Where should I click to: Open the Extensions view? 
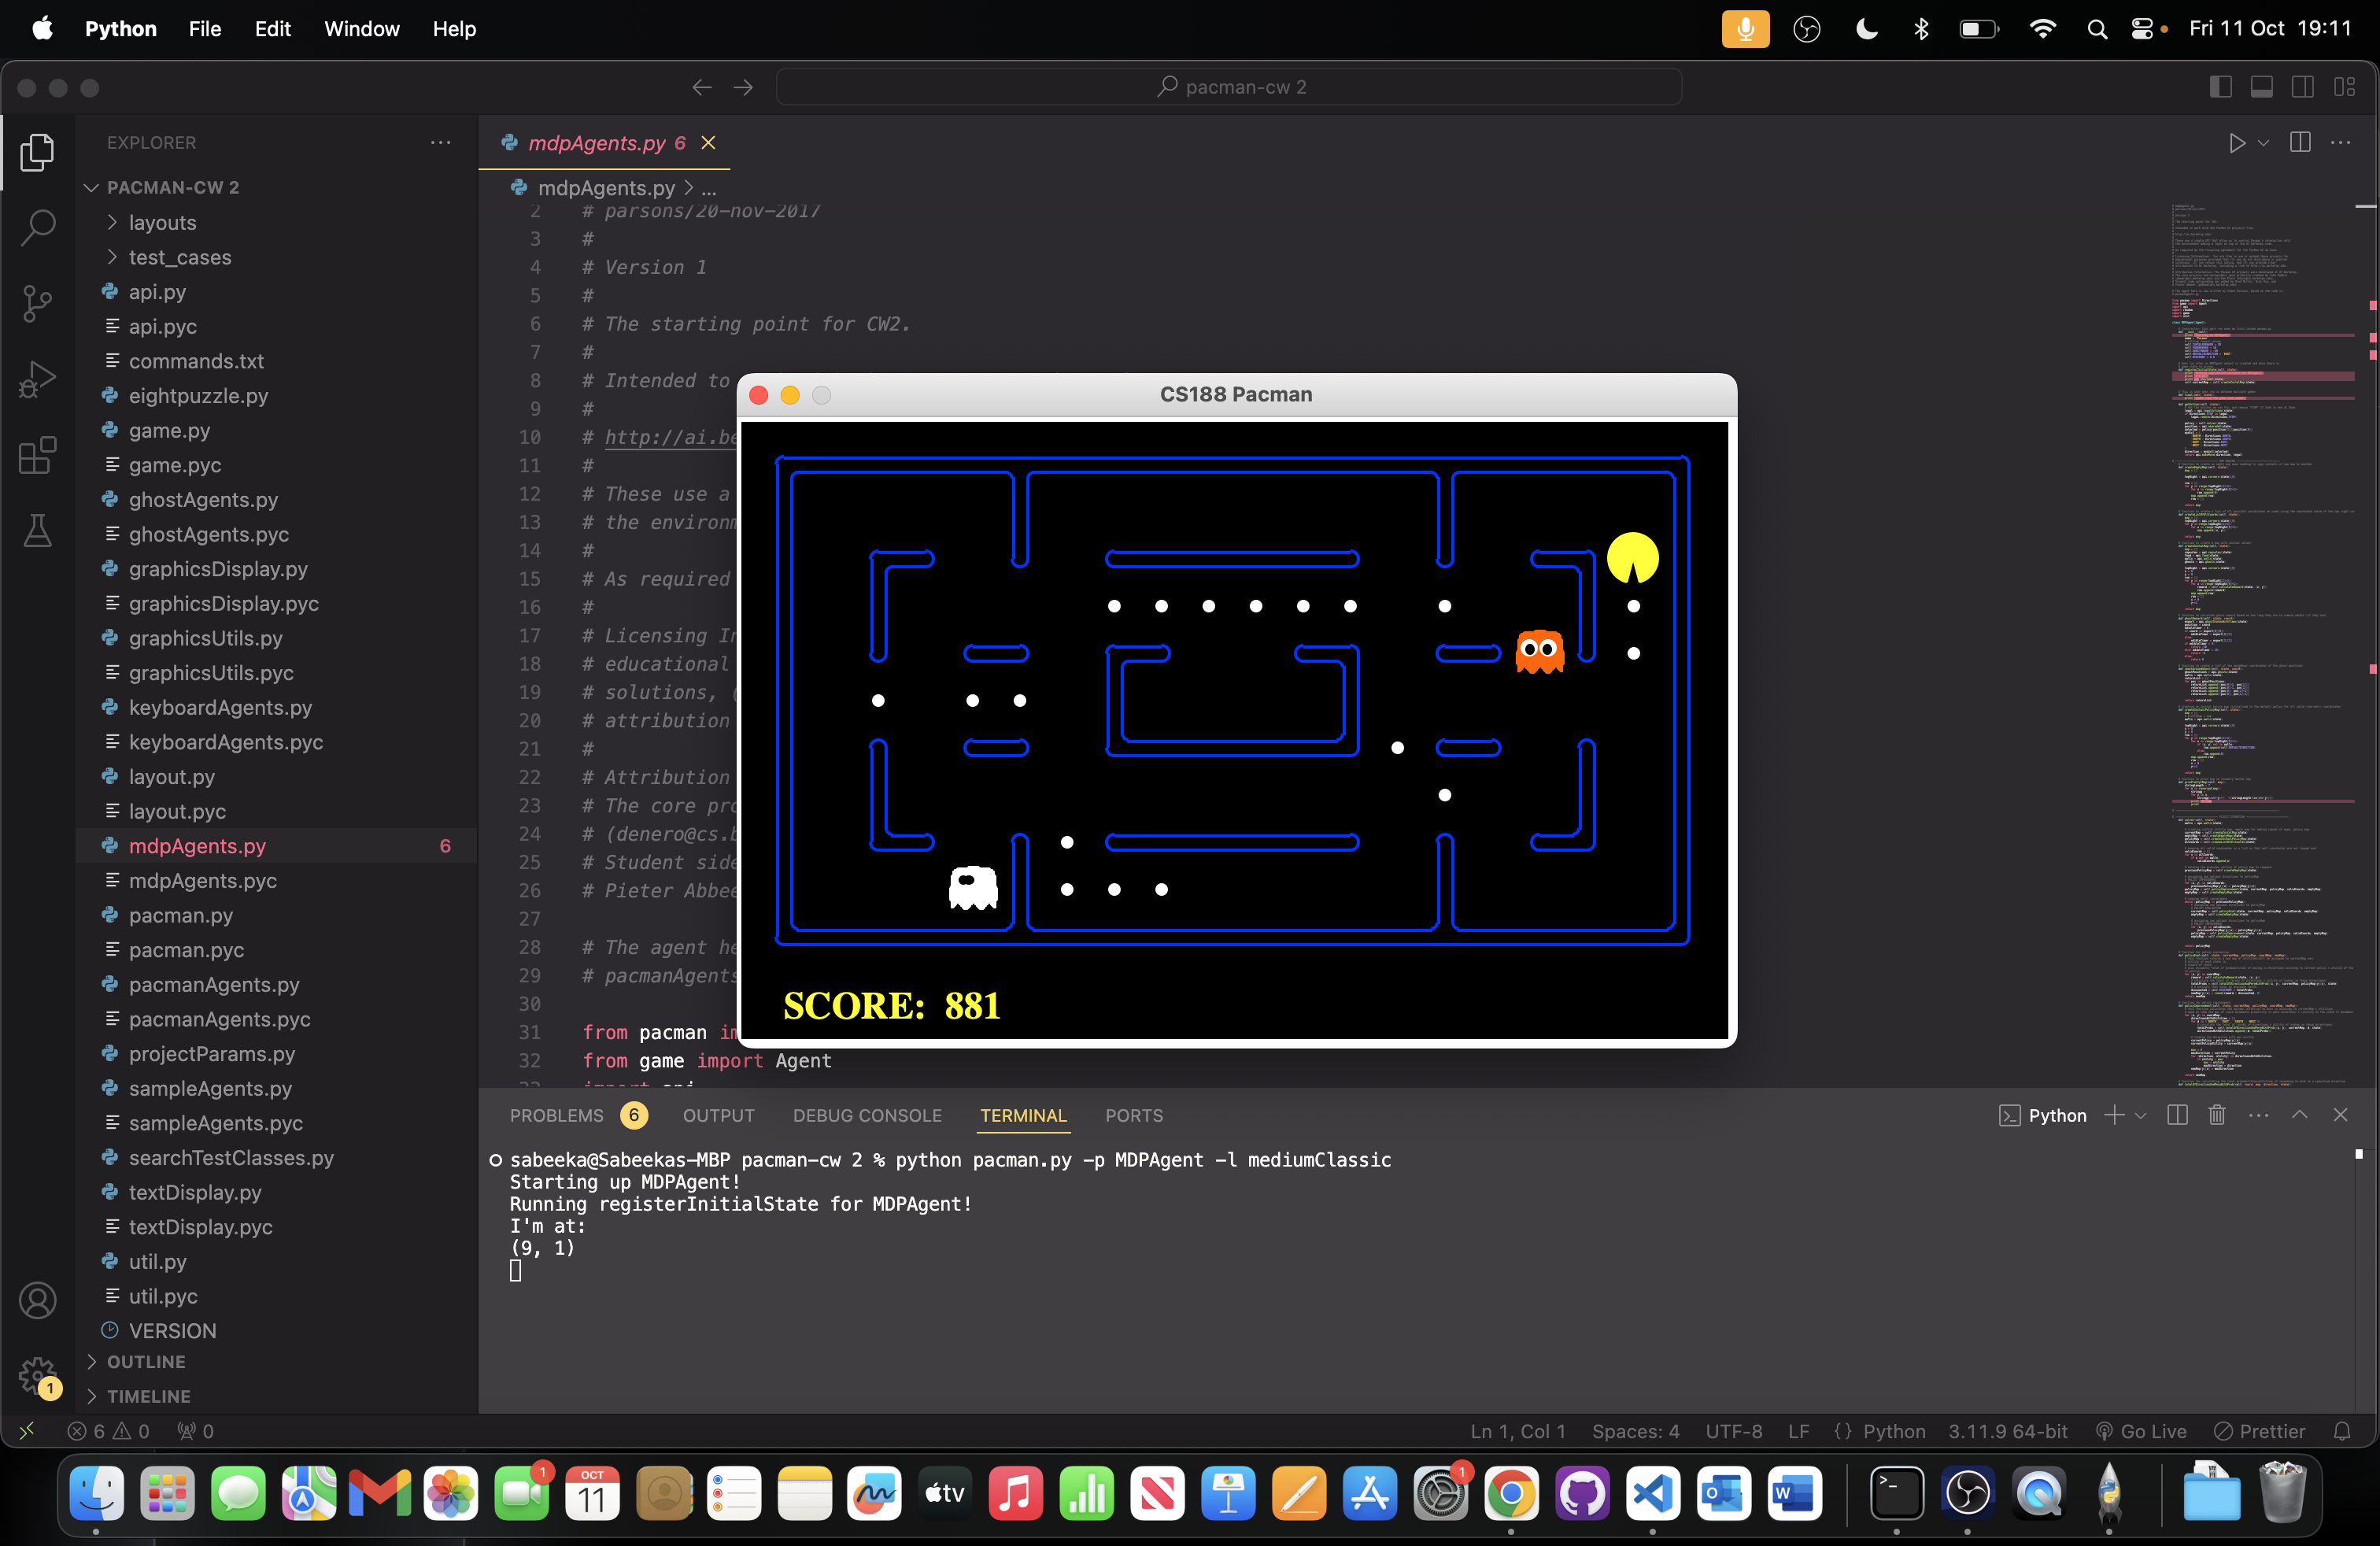coord(37,456)
